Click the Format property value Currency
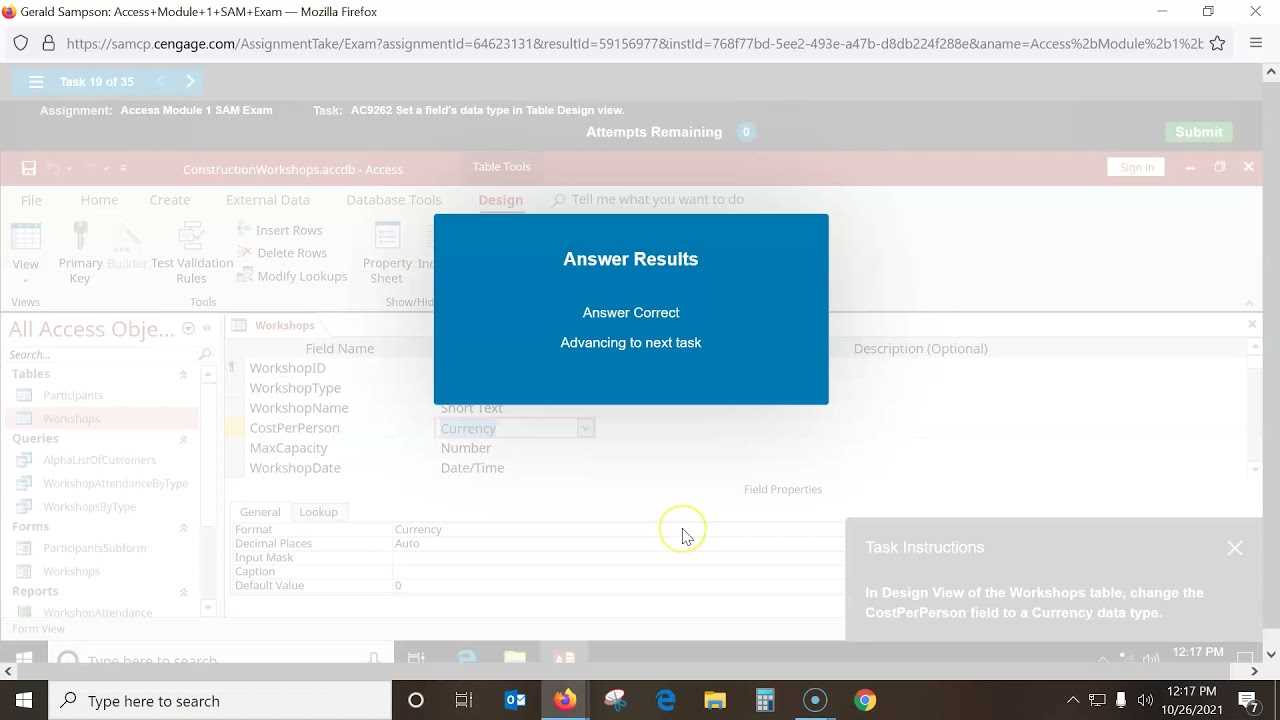Viewport: 1280px width, 720px height. pos(418,529)
